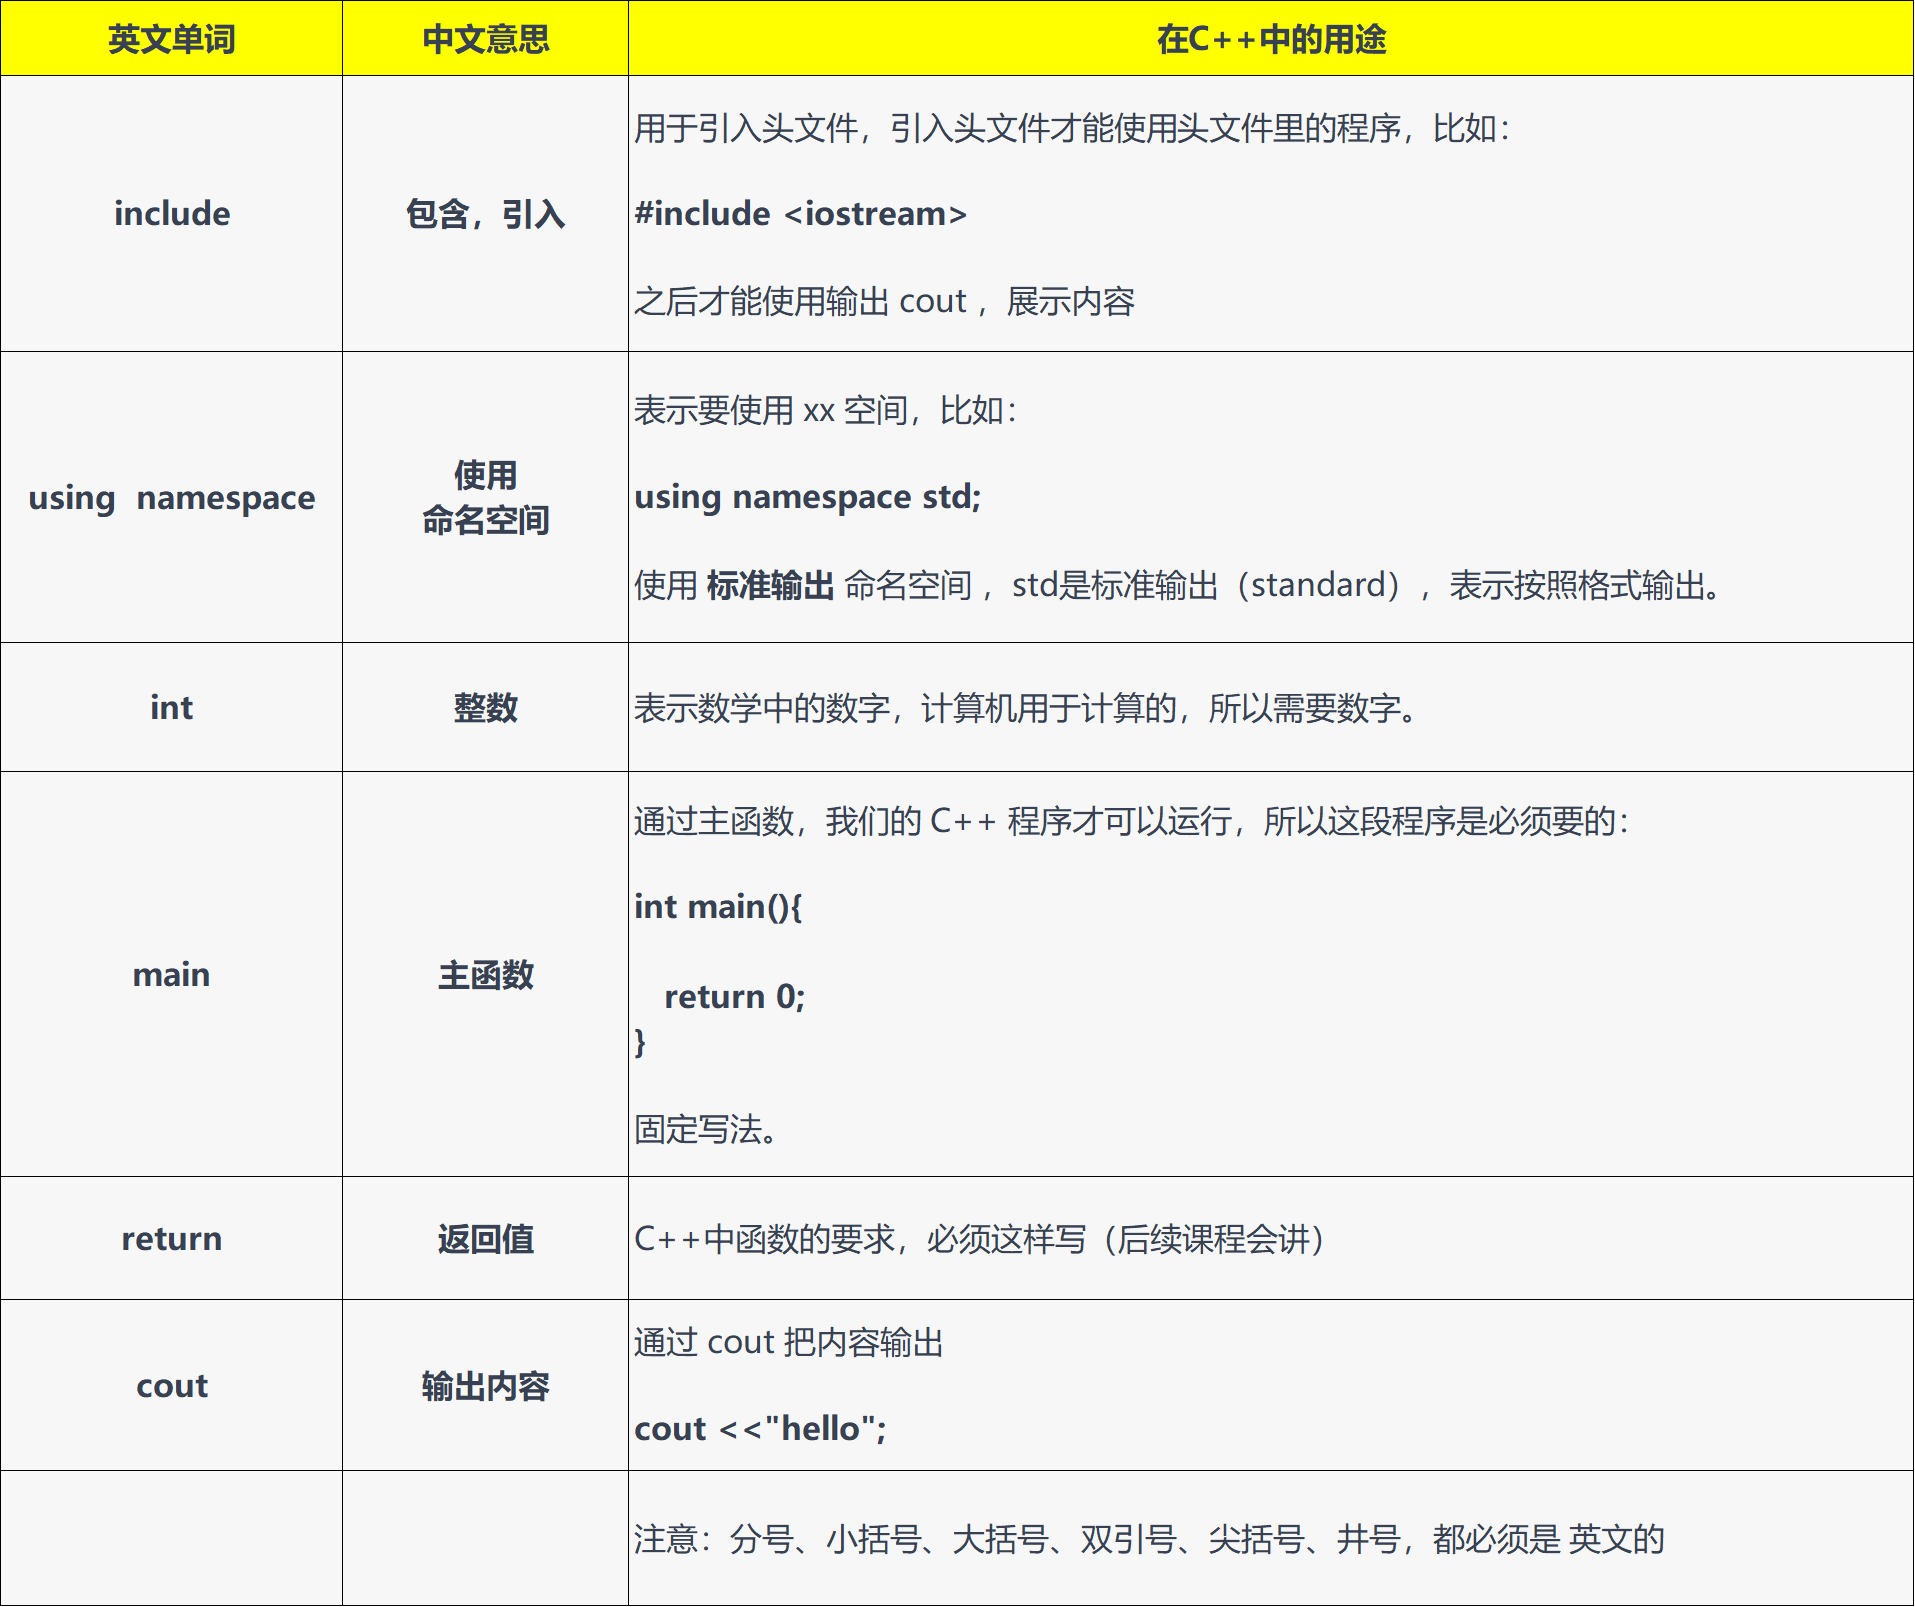Image resolution: width=1915 pixels, height=1607 pixels.
Task: Click the bold 标准输出 text
Action: coord(770,585)
